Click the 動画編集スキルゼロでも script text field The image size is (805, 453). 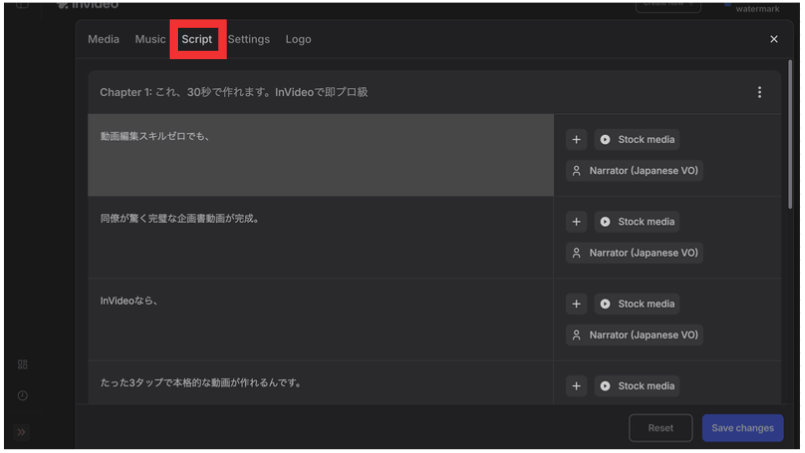(x=320, y=155)
